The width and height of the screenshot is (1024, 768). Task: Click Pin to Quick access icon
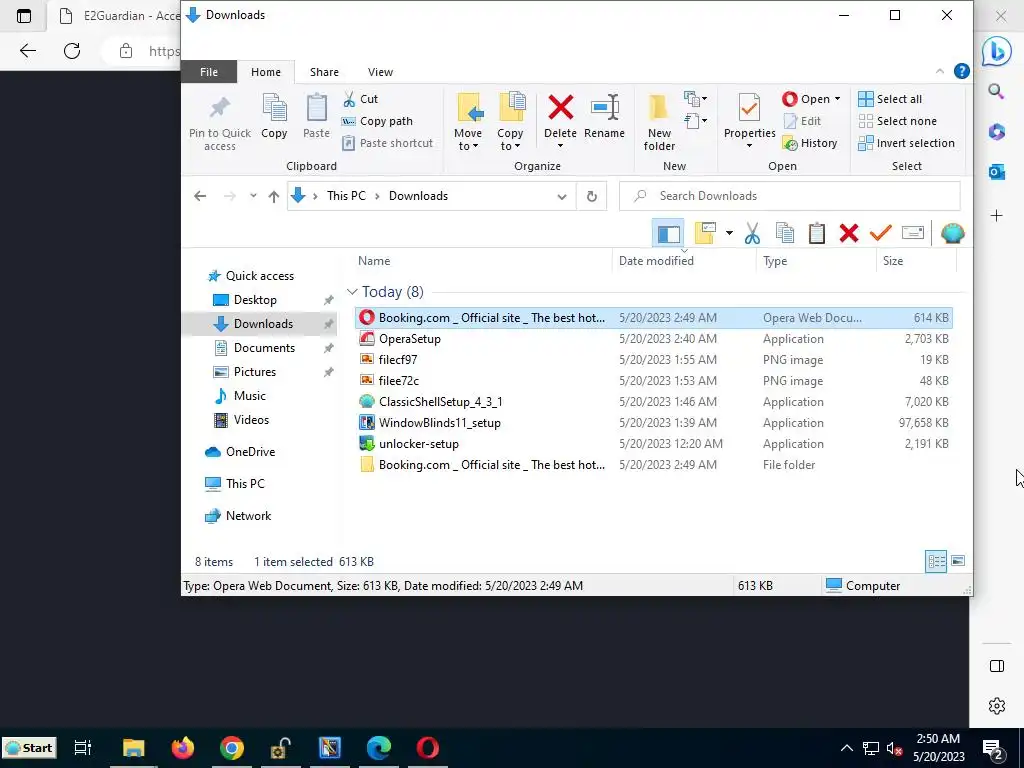click(219, 108)
